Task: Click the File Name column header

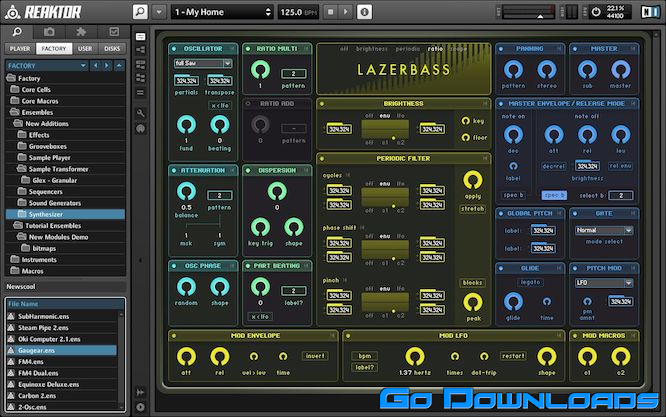Action: [65, 304]
